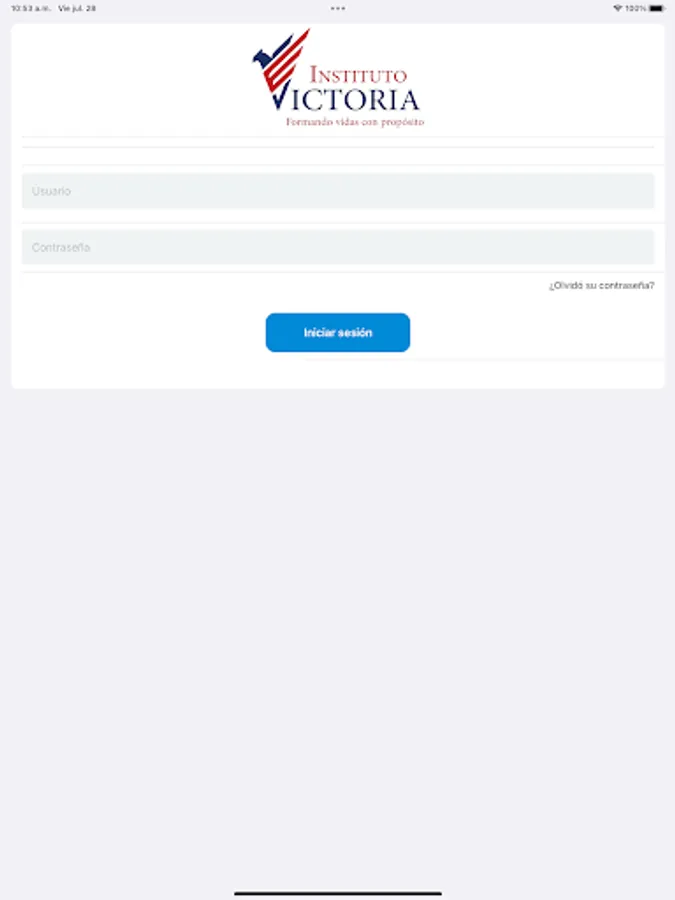Viewport: 675px width, 900px height.
Task: Open the ¿Olvidó su contraseña? link
Action: click(601, 285)
